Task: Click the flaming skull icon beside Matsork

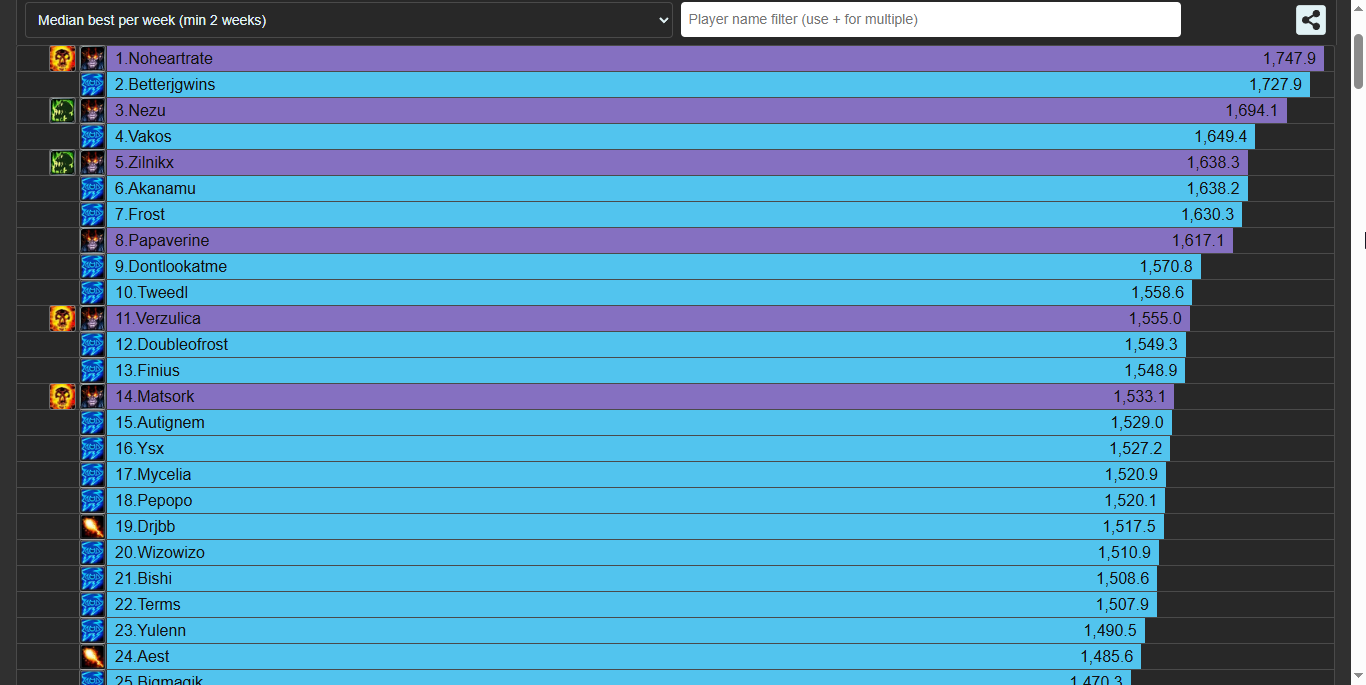Action: (62, 397)
